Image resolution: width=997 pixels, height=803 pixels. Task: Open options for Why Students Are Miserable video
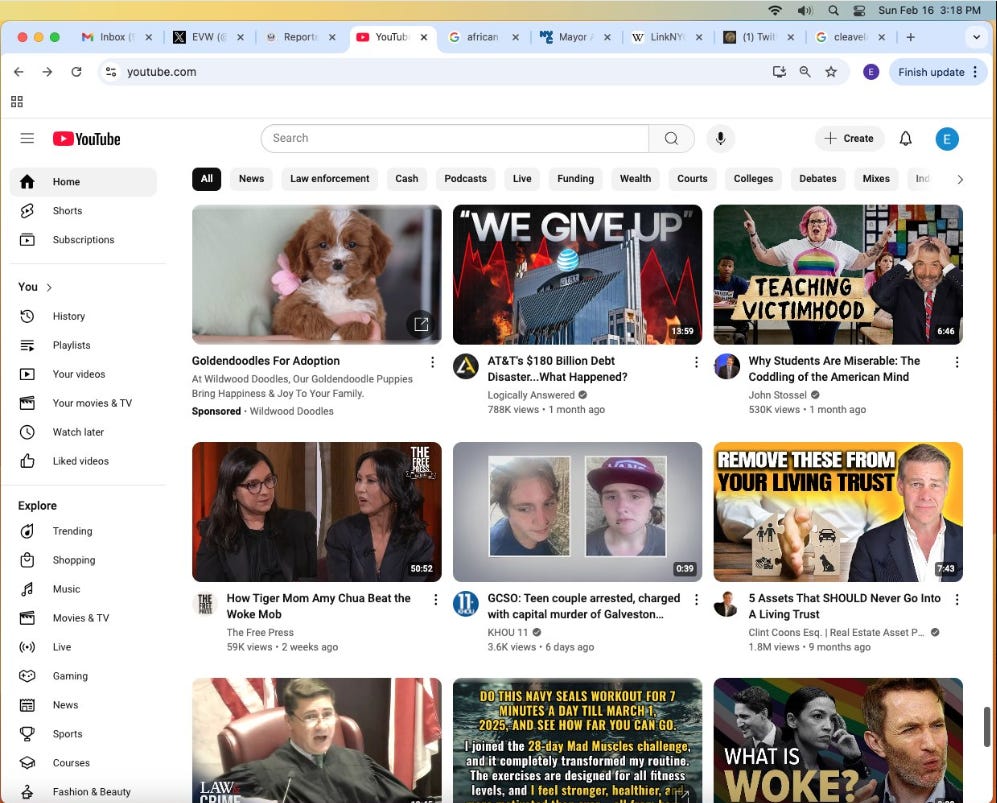pyautogui.click(x=957, y=362)
